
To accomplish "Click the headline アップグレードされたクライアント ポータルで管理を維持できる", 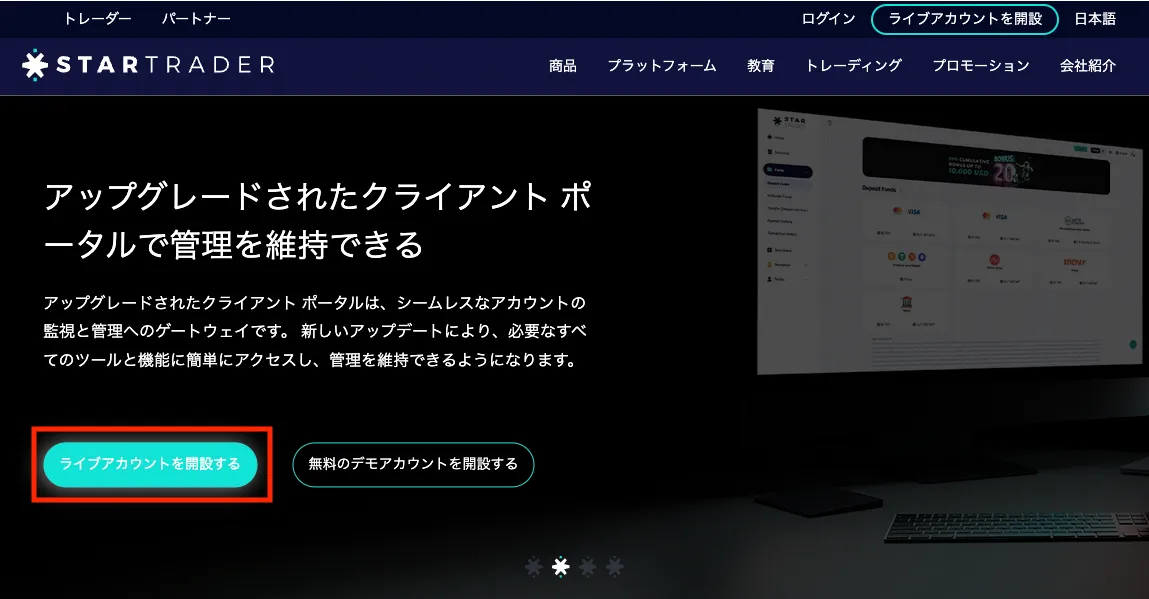I will point(317,220).
